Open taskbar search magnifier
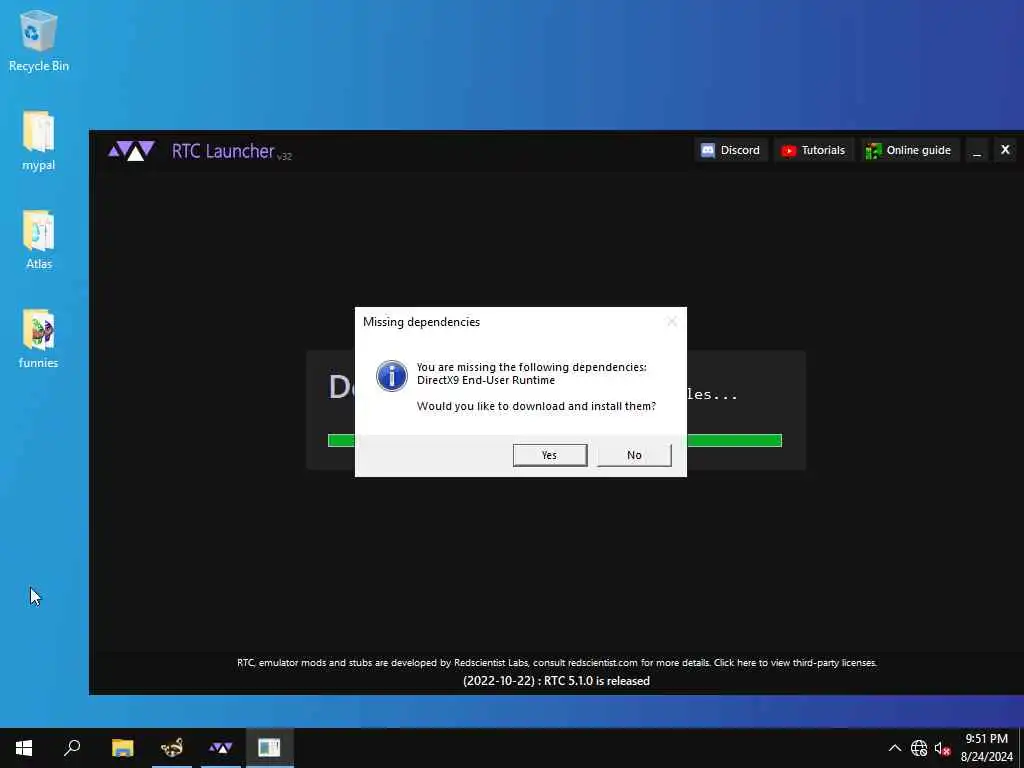The height and width of the screenshot is (768, 1024). 72,748
